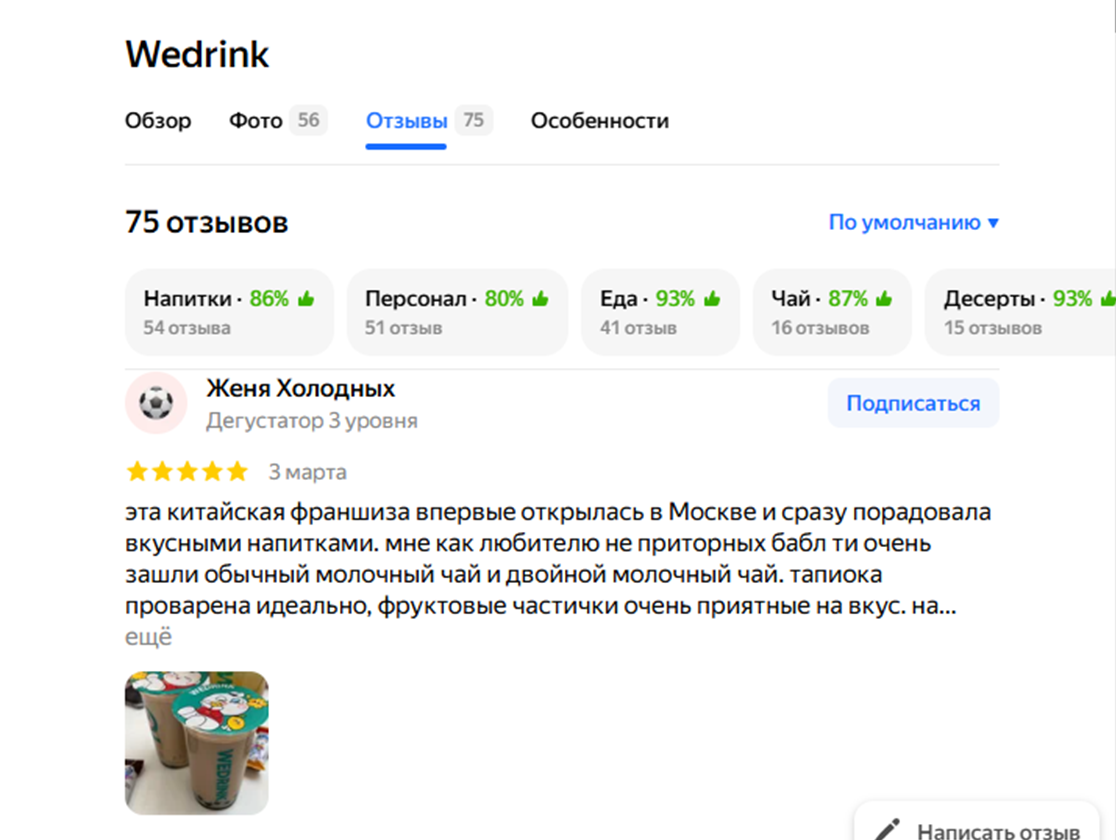This screenshot has width=1116, height=840.
Task: Click the 54 отзыва count text
Action: pyautogui.click(x=186, y=327)
